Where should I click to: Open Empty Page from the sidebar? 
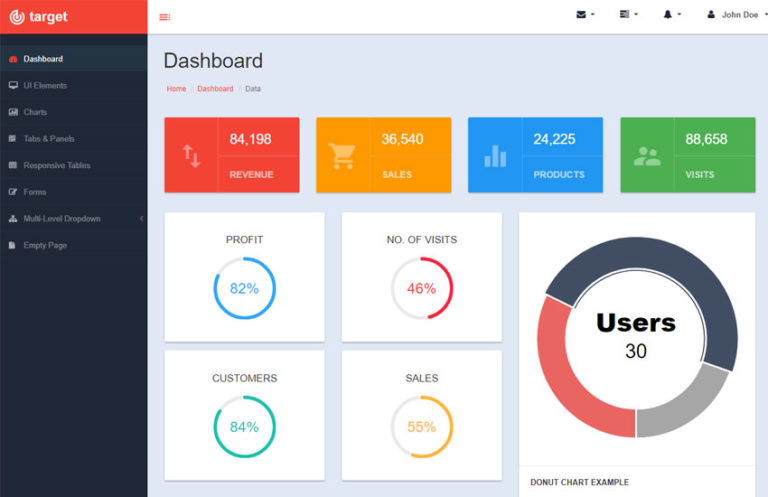tap(45, 245)
